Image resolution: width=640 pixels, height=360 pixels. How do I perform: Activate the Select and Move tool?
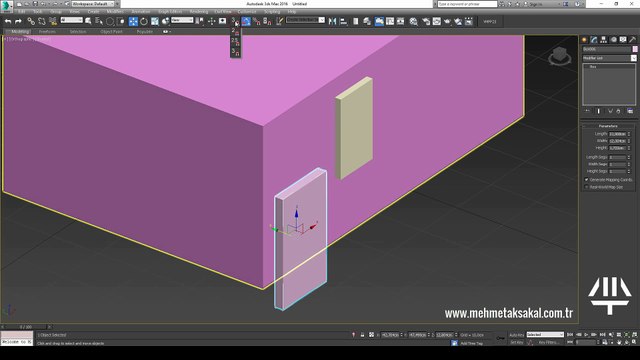[133, 21]
